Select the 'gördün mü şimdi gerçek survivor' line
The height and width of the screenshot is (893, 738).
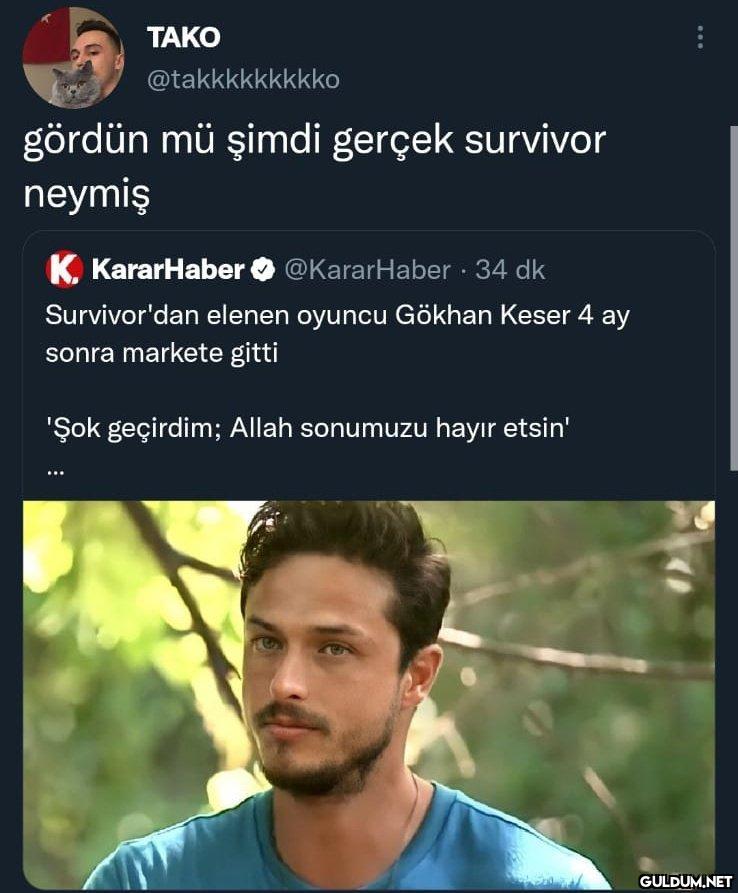314,141
